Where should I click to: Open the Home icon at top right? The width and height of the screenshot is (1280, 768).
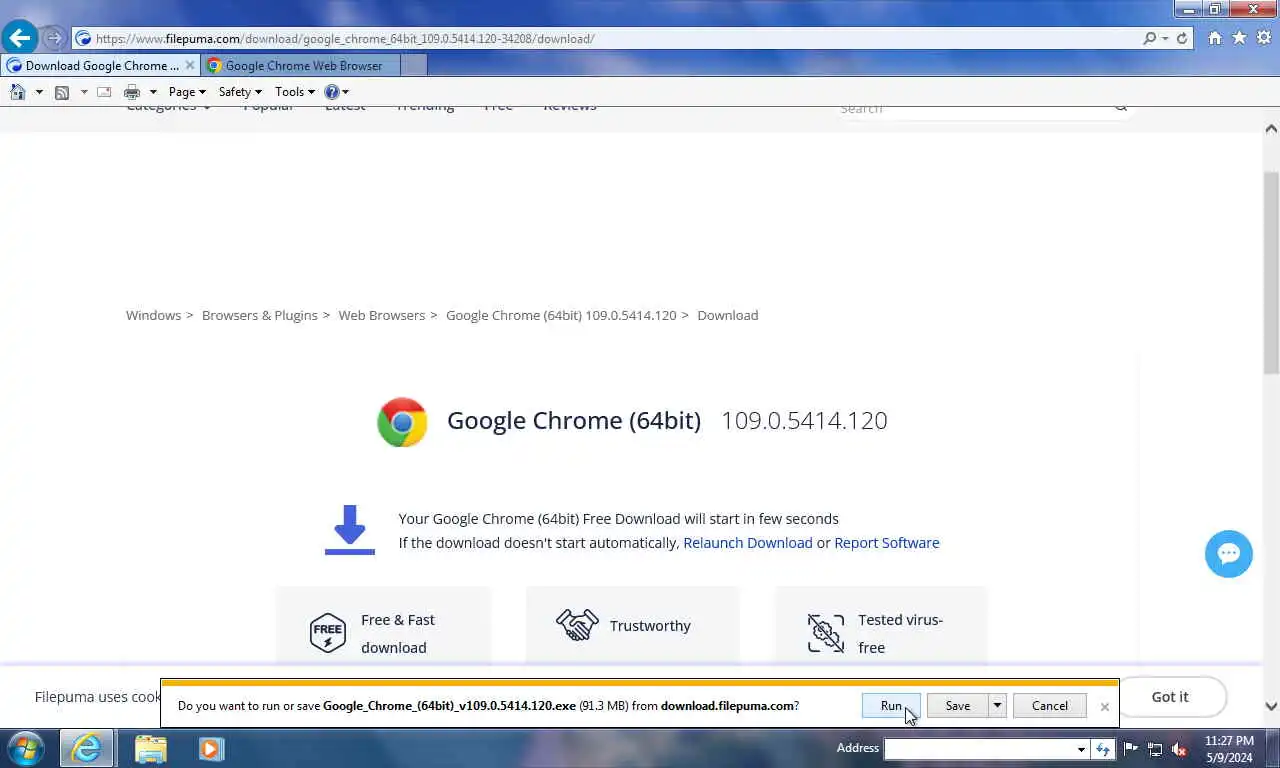point(1215,38)
